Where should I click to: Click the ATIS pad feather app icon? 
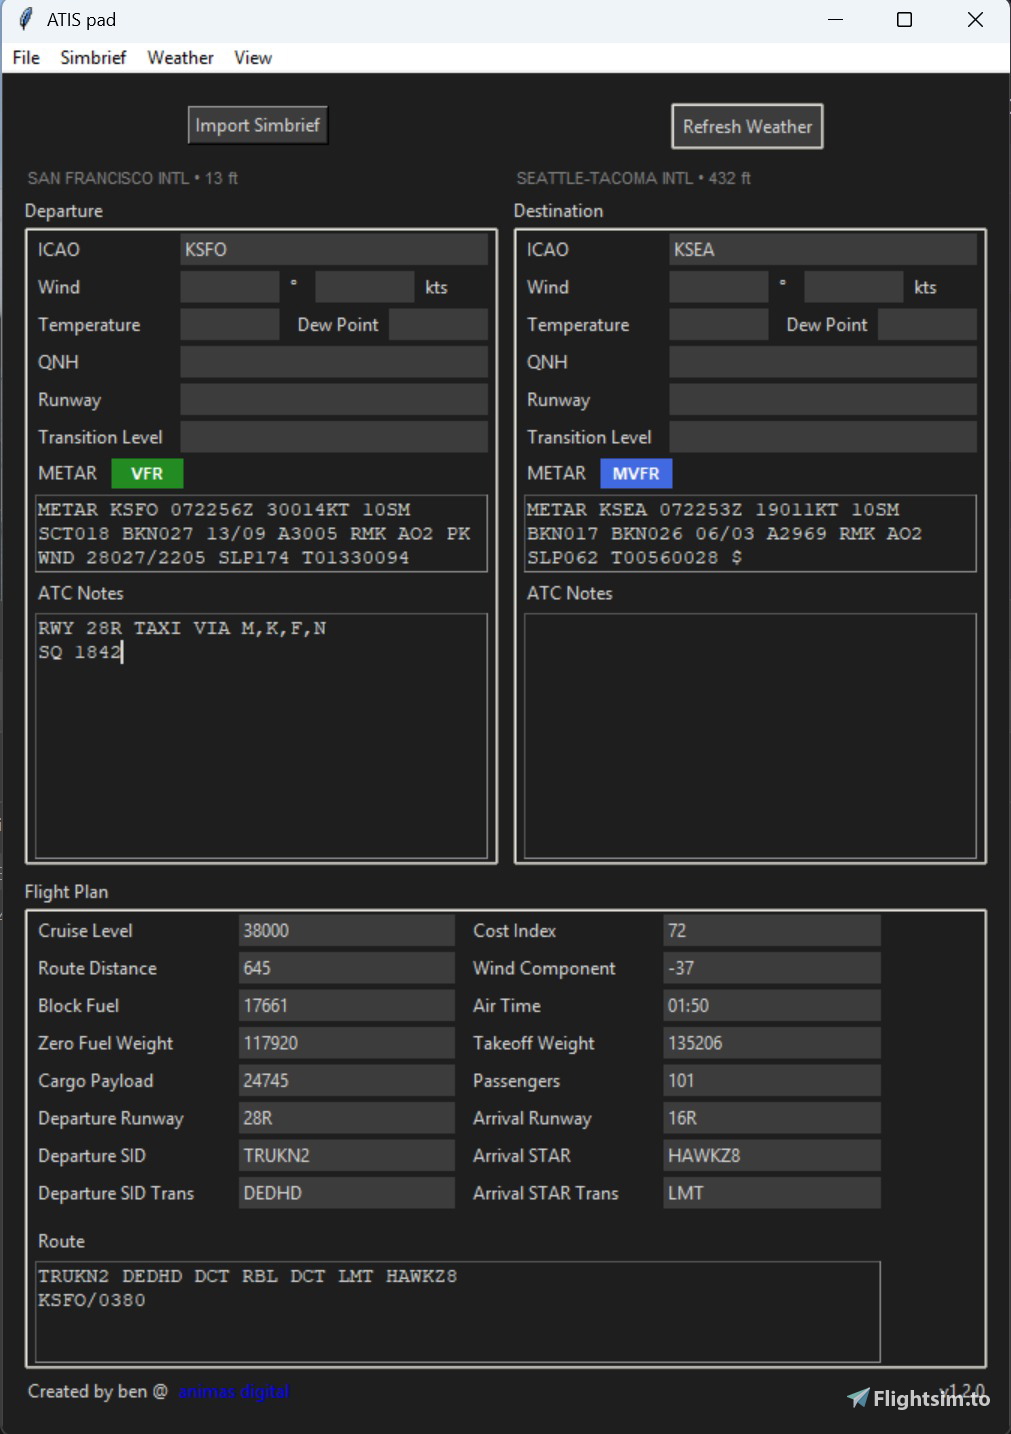pyautogui.click(x=26, y=19)
